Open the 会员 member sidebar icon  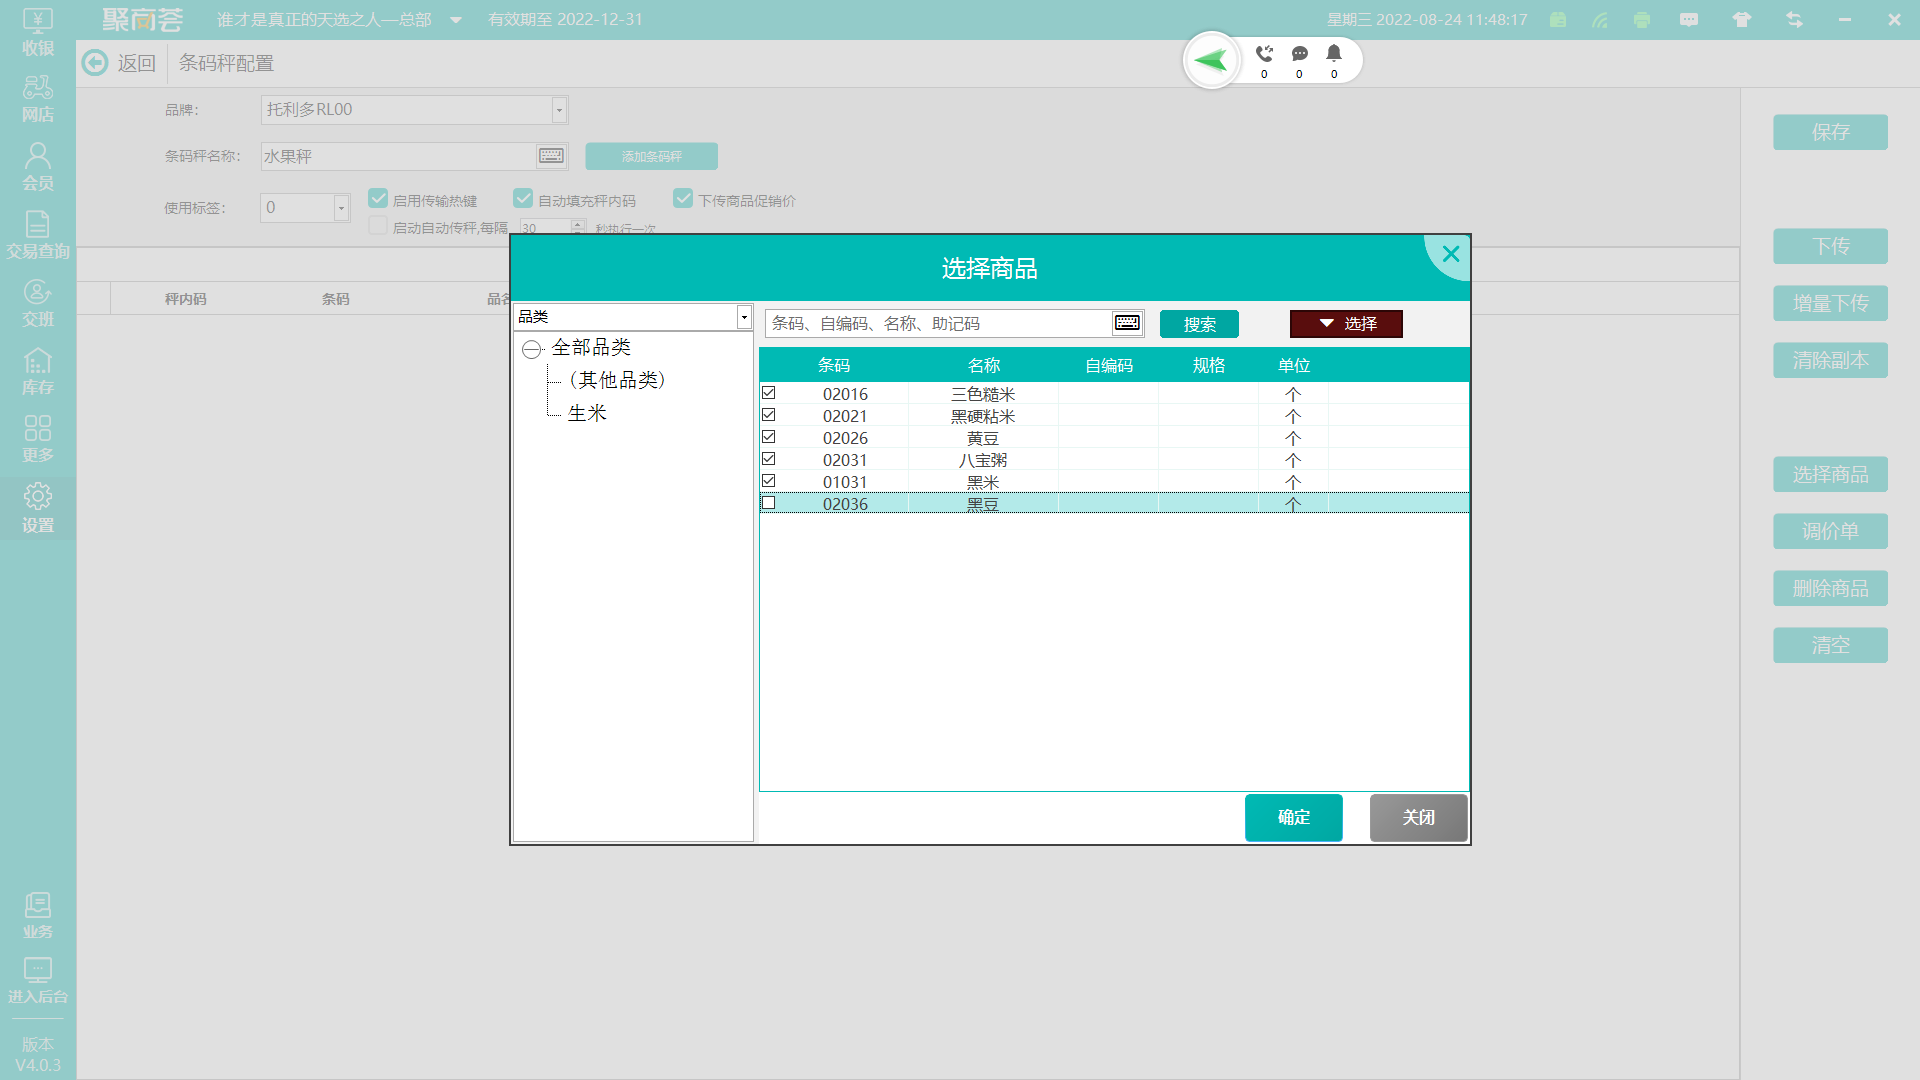pyautogui.click(x=38, y=167)
